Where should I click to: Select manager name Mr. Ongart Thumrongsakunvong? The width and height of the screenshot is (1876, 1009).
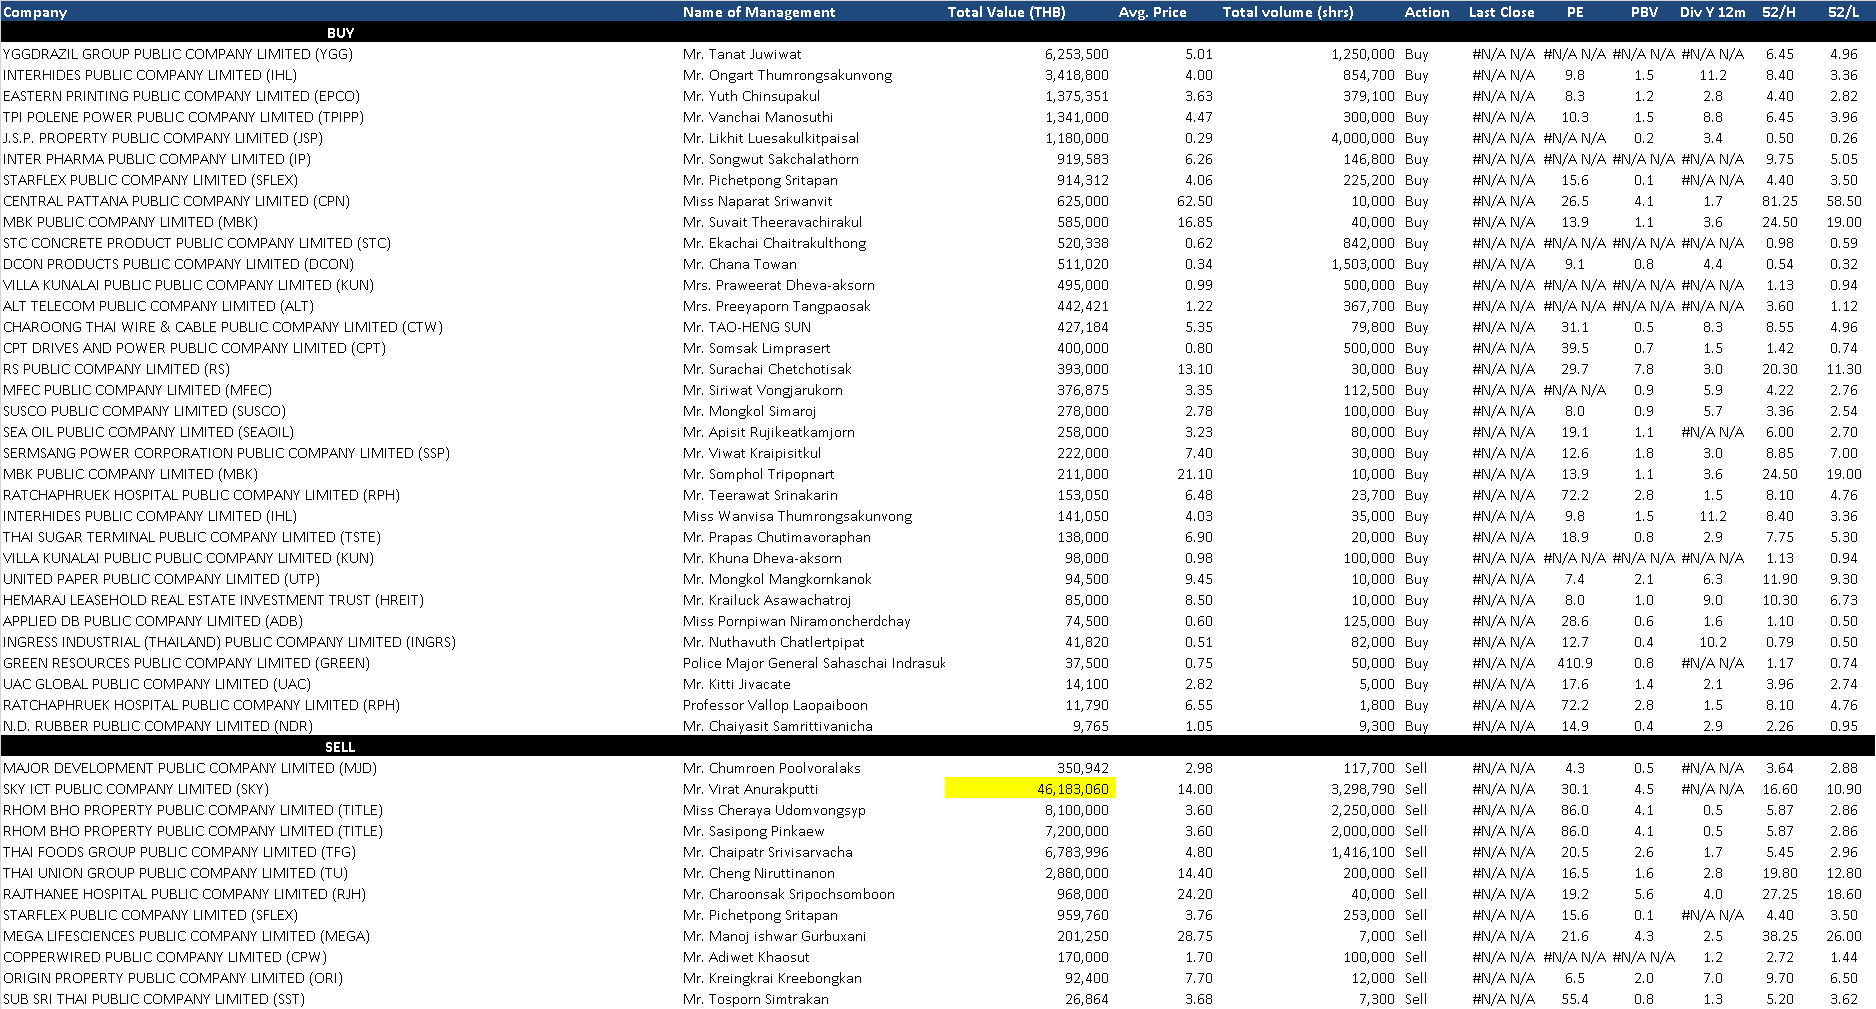click(x=787, y=75)
